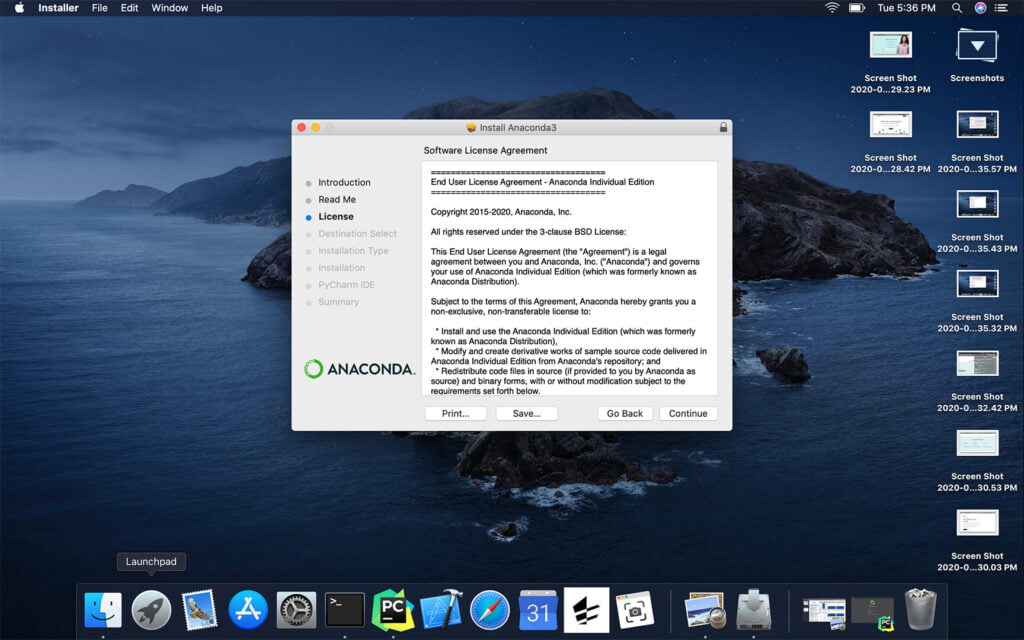
Task: Click the Read Me step in the sidebar
Action: (337, 199)
